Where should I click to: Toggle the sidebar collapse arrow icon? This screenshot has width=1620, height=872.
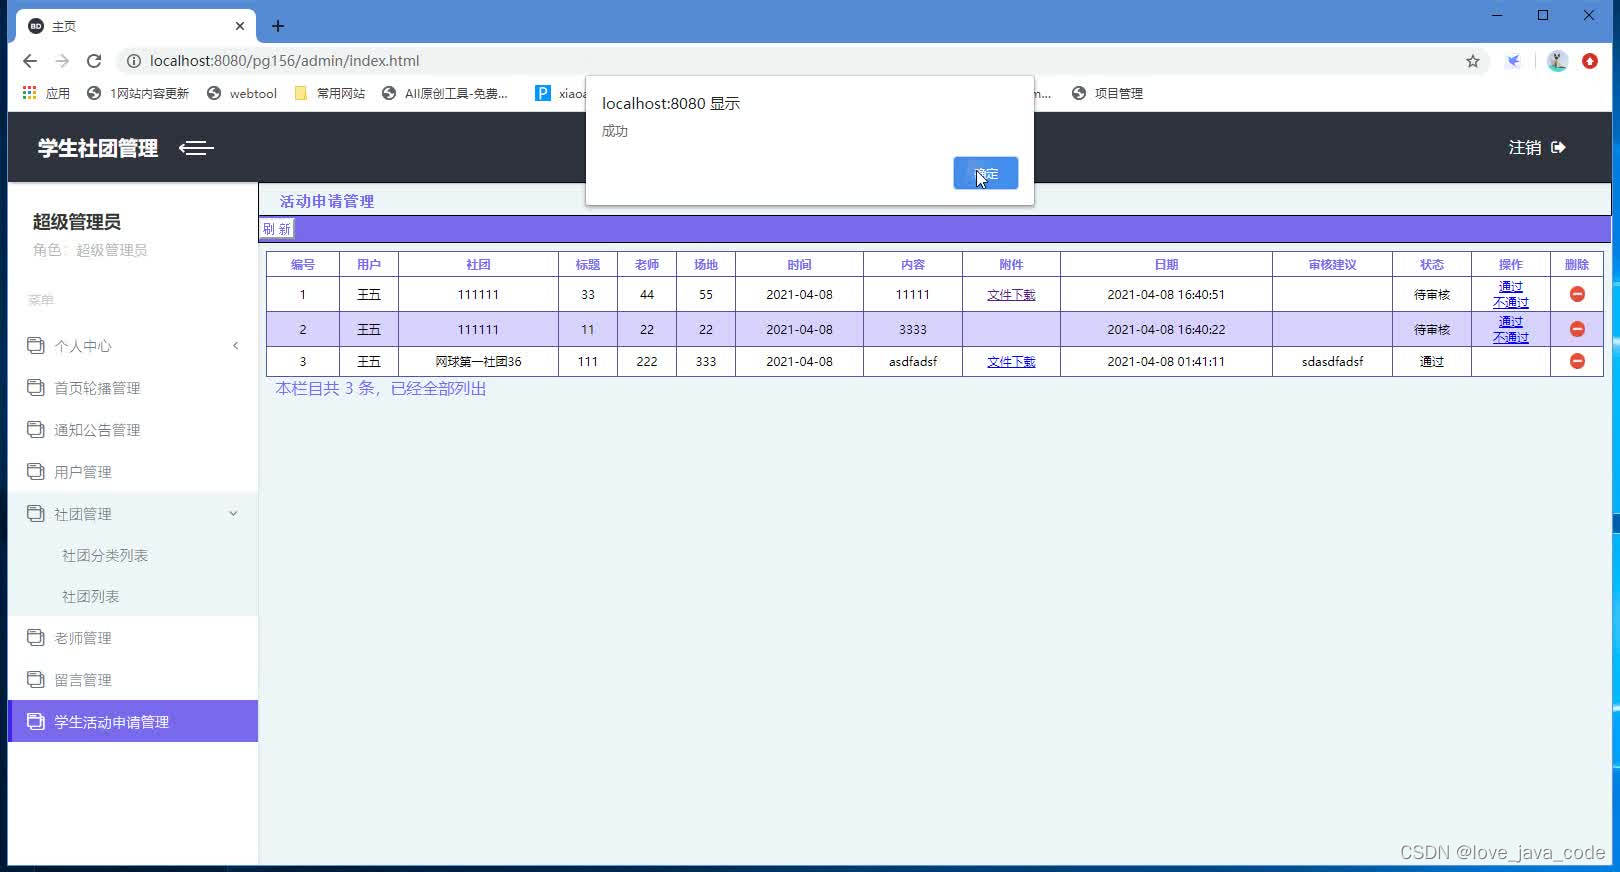coord(196,148)
